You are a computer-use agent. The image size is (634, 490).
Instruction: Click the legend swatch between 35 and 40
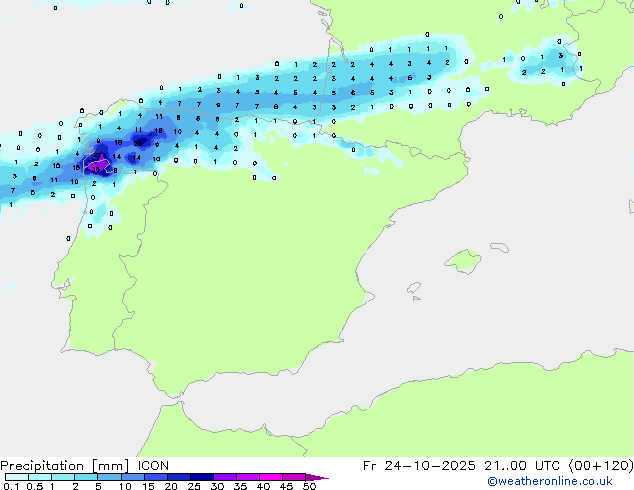pyautogui.click(x=247, y=477)
